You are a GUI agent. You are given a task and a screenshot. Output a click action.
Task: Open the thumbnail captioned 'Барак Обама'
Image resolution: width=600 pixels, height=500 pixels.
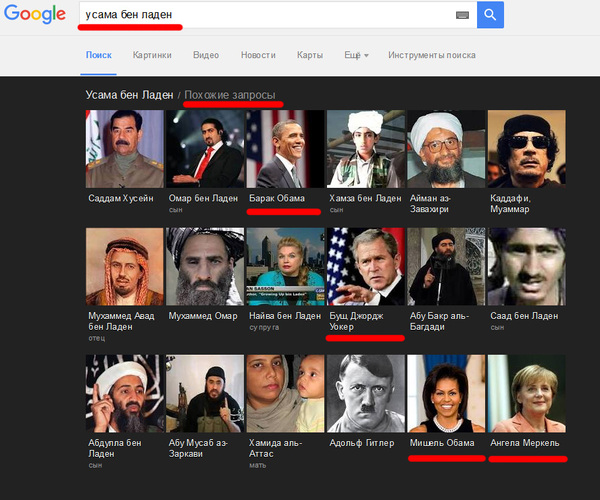point(285,149)
